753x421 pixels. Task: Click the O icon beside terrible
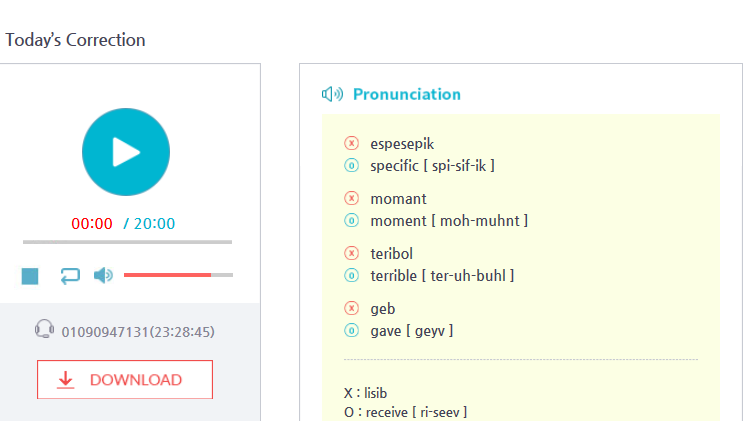coord(352,276)
